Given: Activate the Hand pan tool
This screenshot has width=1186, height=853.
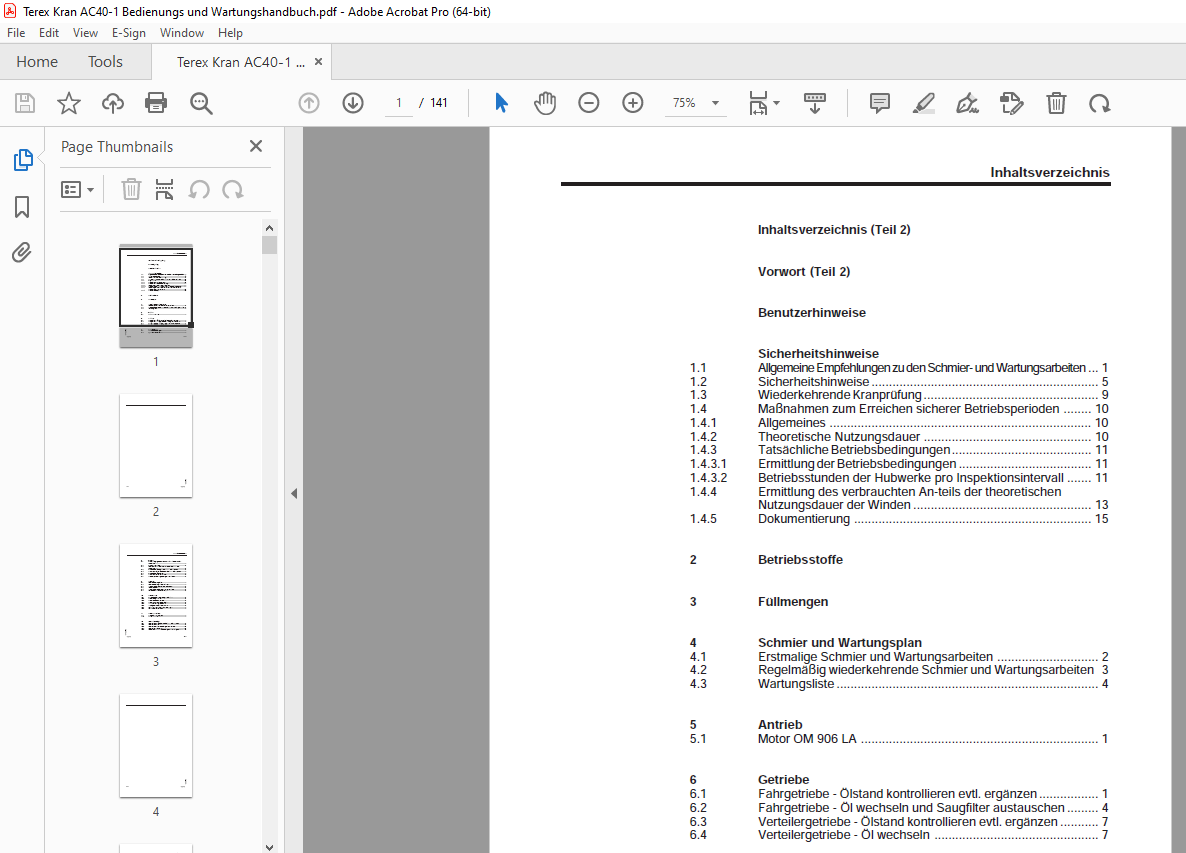Looking at the screenshot, I should coord(545,103).
